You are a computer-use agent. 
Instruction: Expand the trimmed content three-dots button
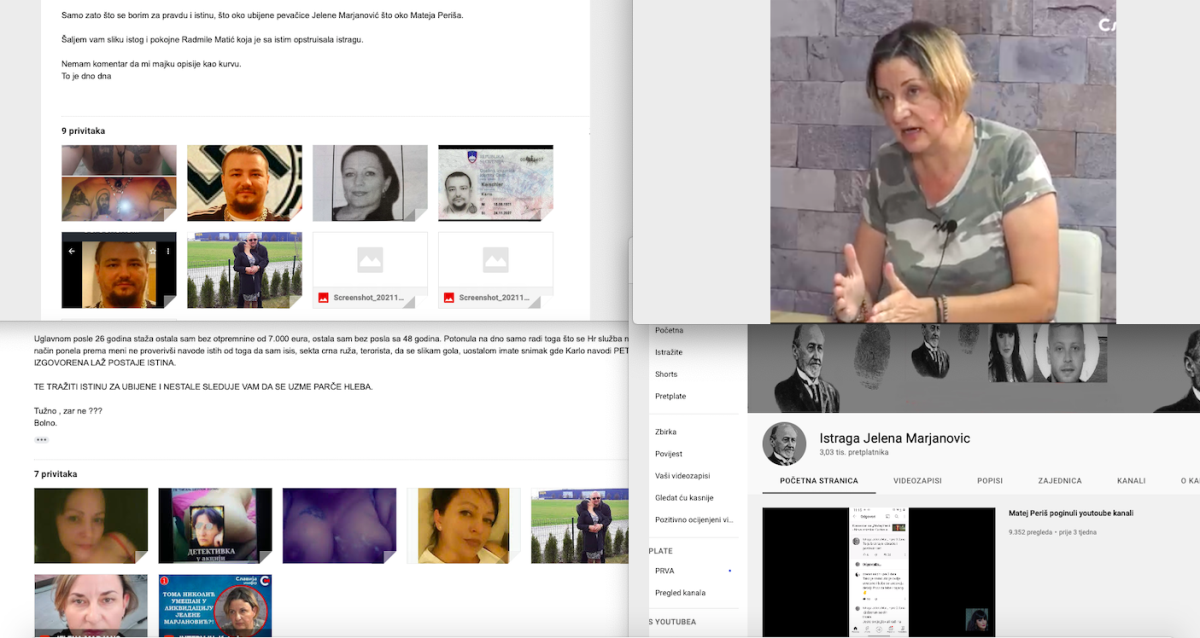41,439
